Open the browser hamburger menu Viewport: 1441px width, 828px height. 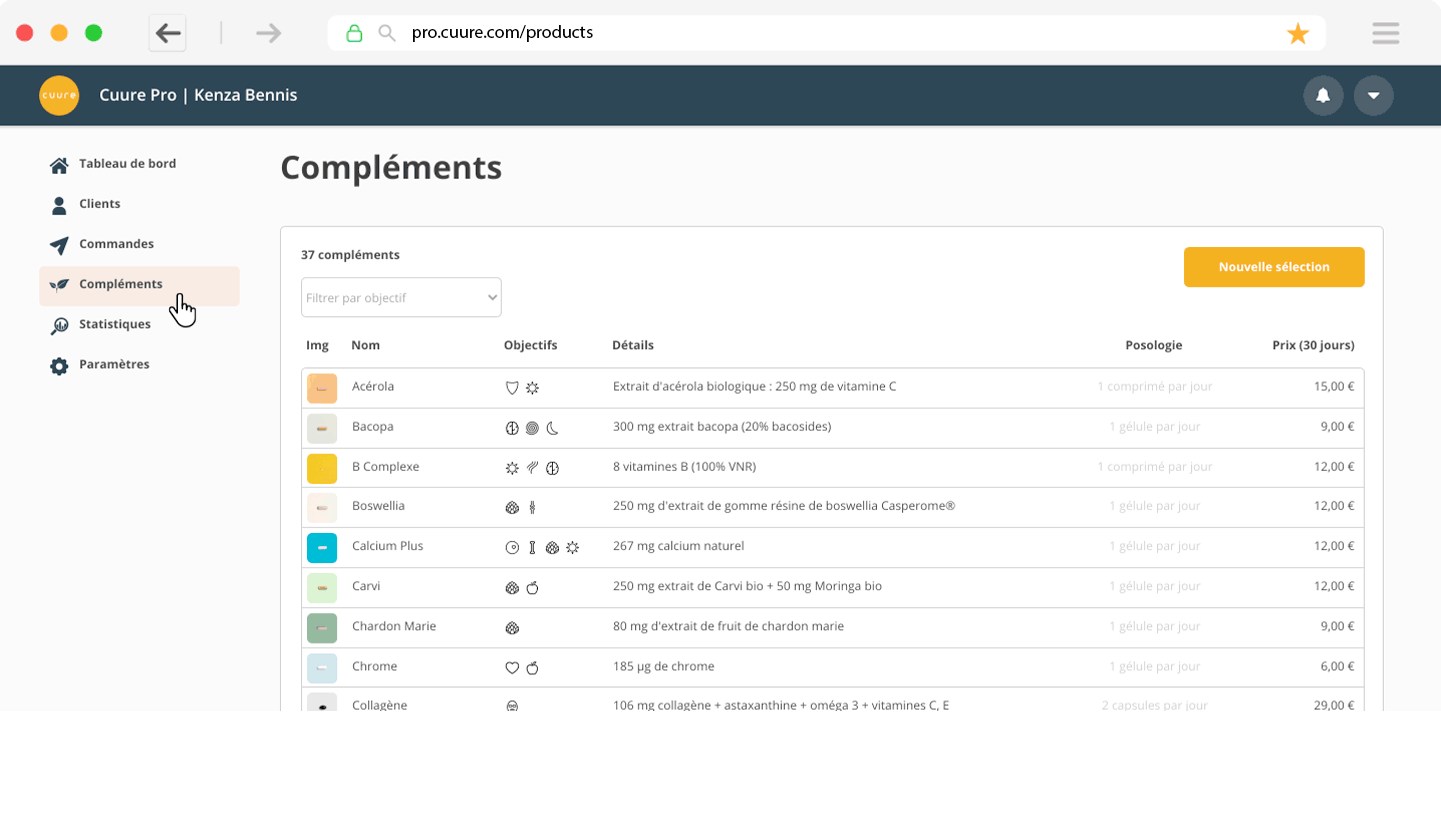click(x=1385, y=33)
